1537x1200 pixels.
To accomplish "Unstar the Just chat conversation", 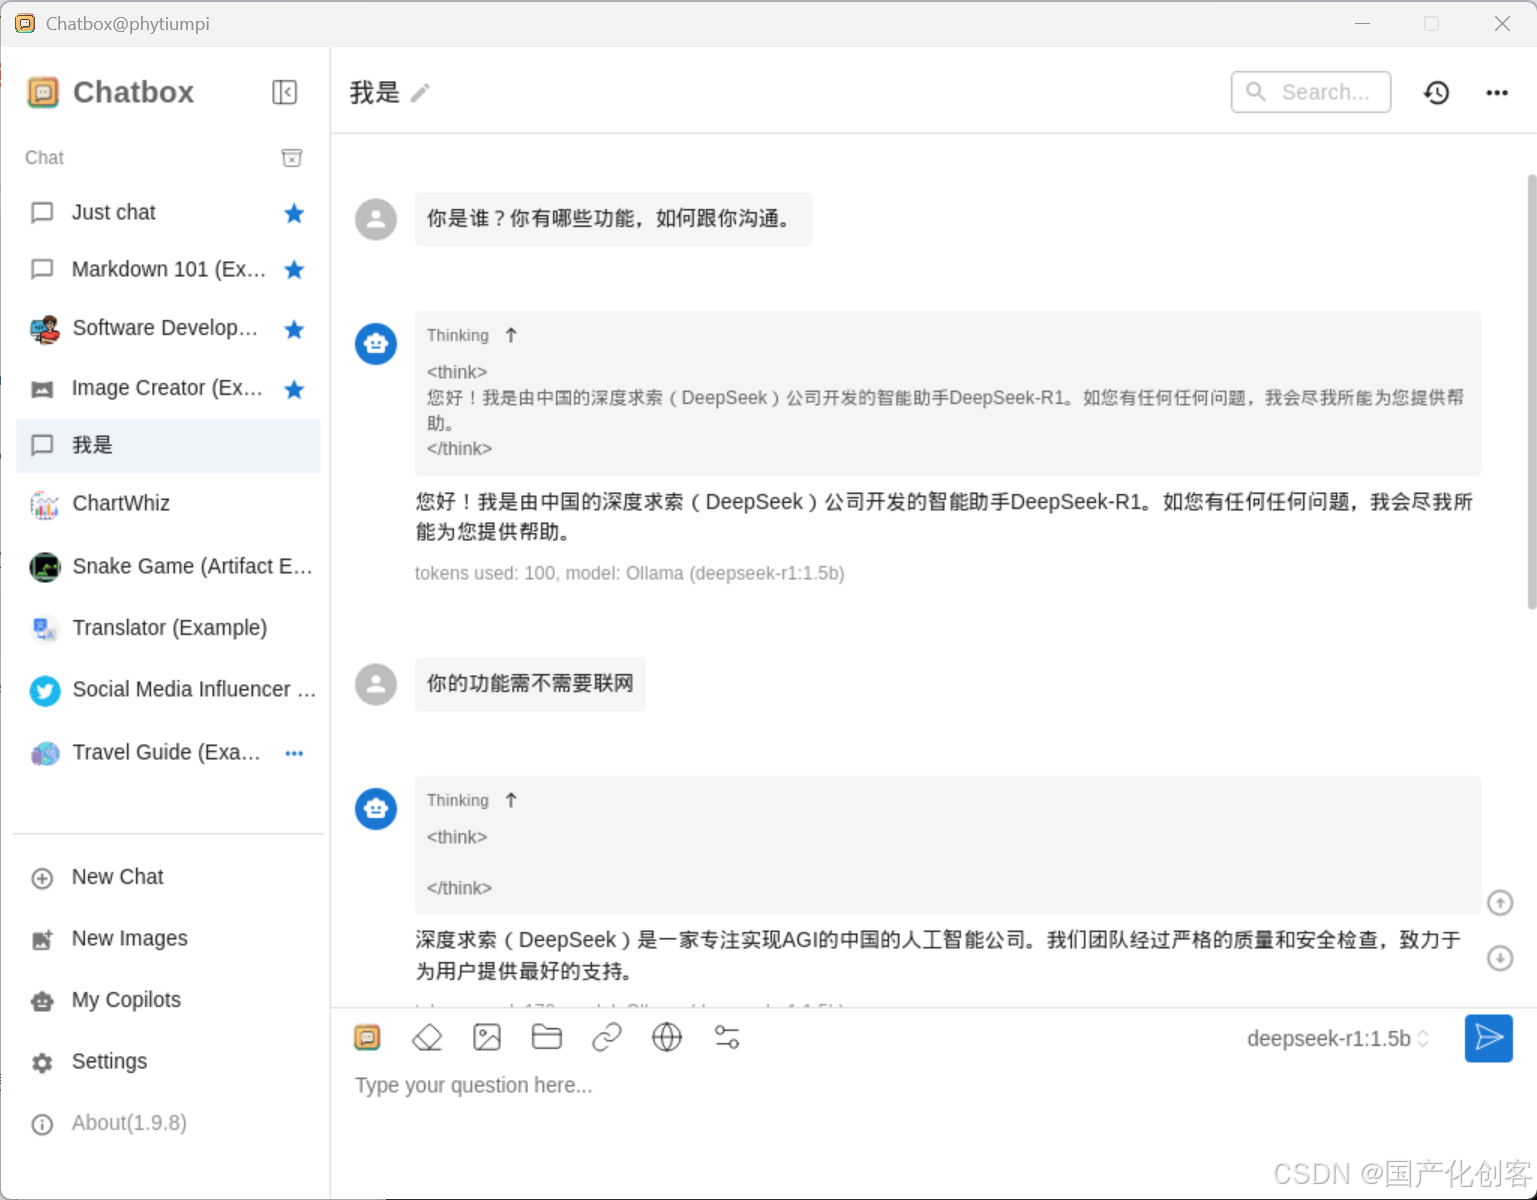I will point(294,213).
